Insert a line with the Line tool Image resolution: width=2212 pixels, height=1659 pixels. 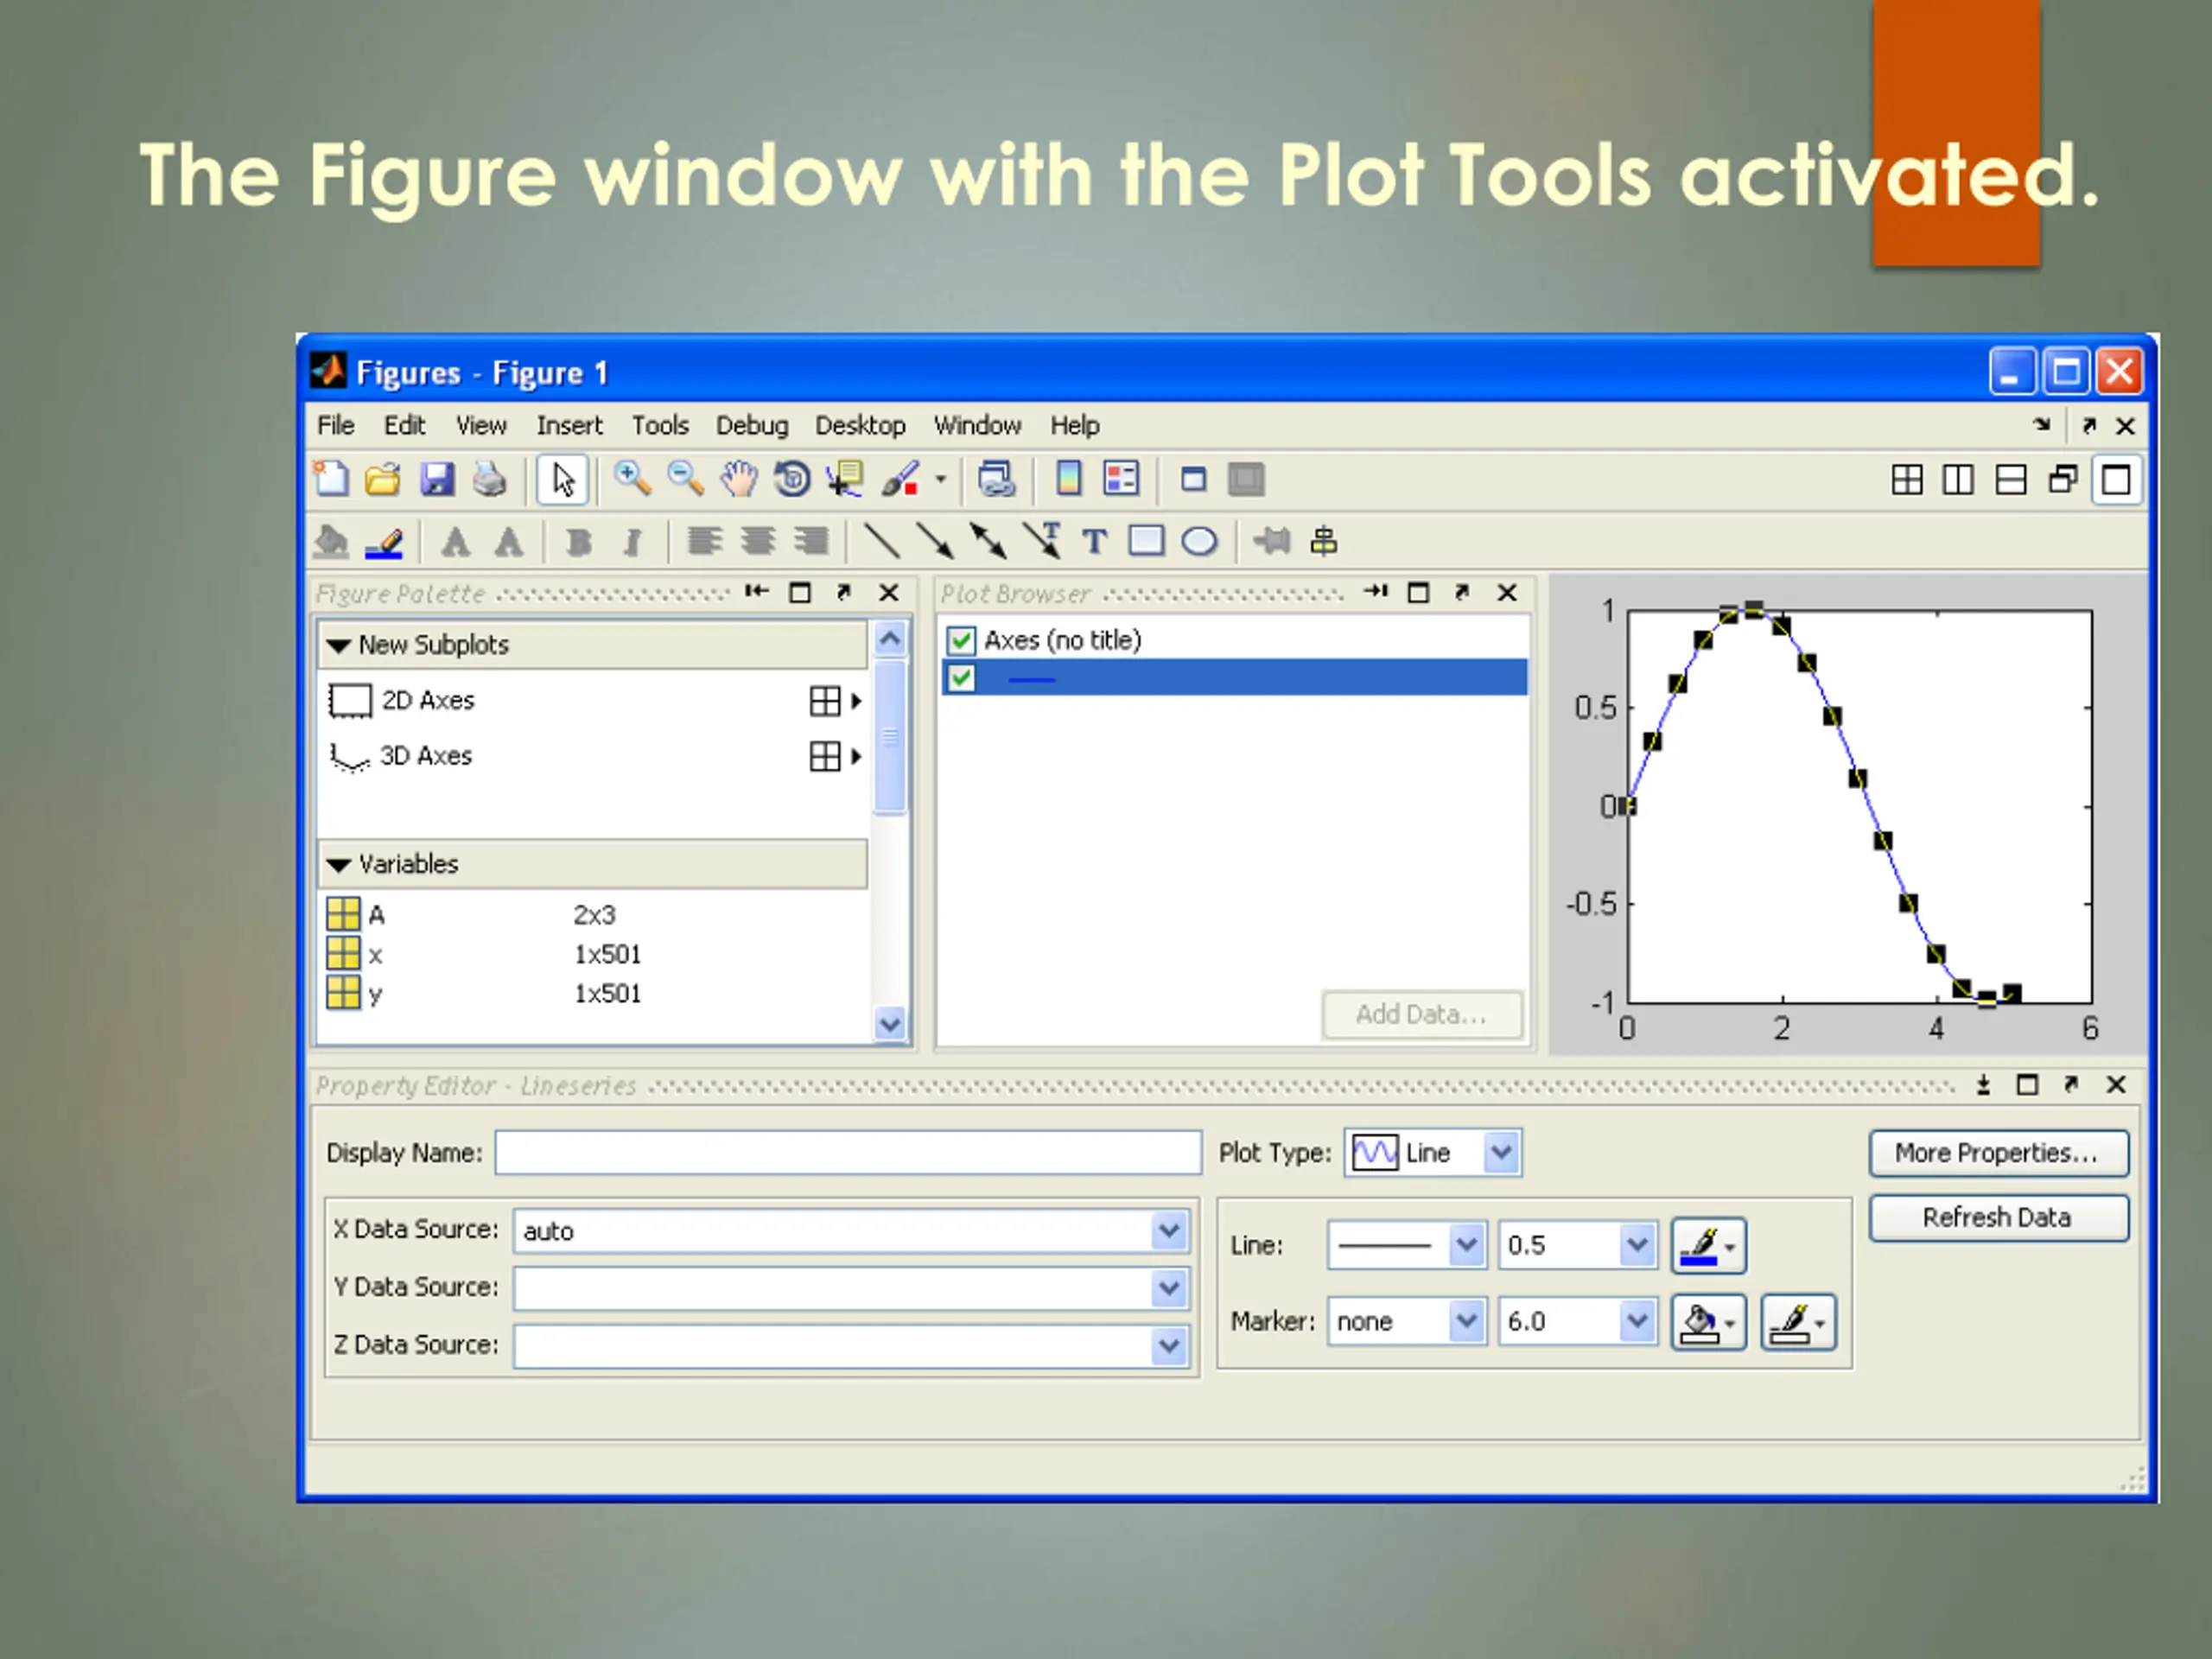882,542
